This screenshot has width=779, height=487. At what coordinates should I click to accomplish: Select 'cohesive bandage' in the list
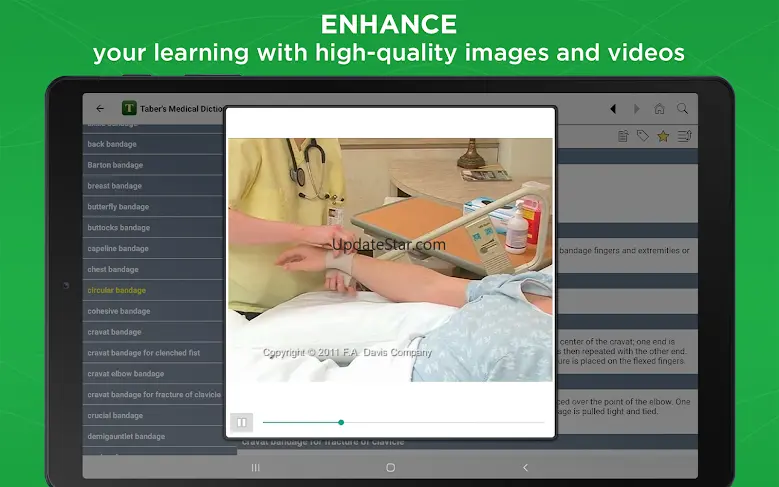coord(153,311)
